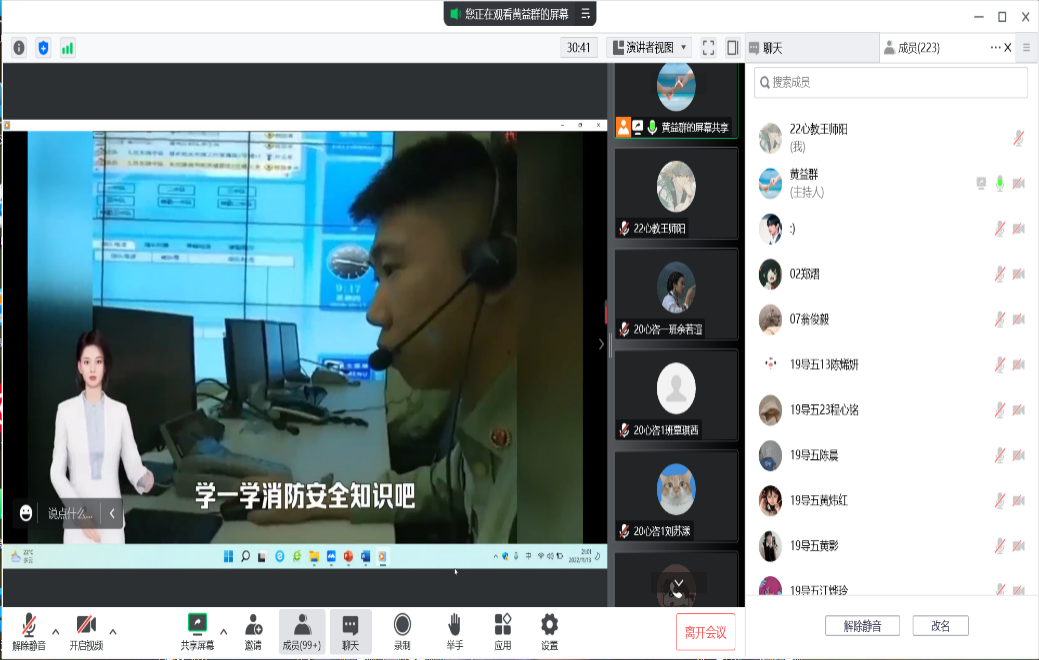Click the red 离开会议 button
1039x660 pixels.
(x=705, y=632)
